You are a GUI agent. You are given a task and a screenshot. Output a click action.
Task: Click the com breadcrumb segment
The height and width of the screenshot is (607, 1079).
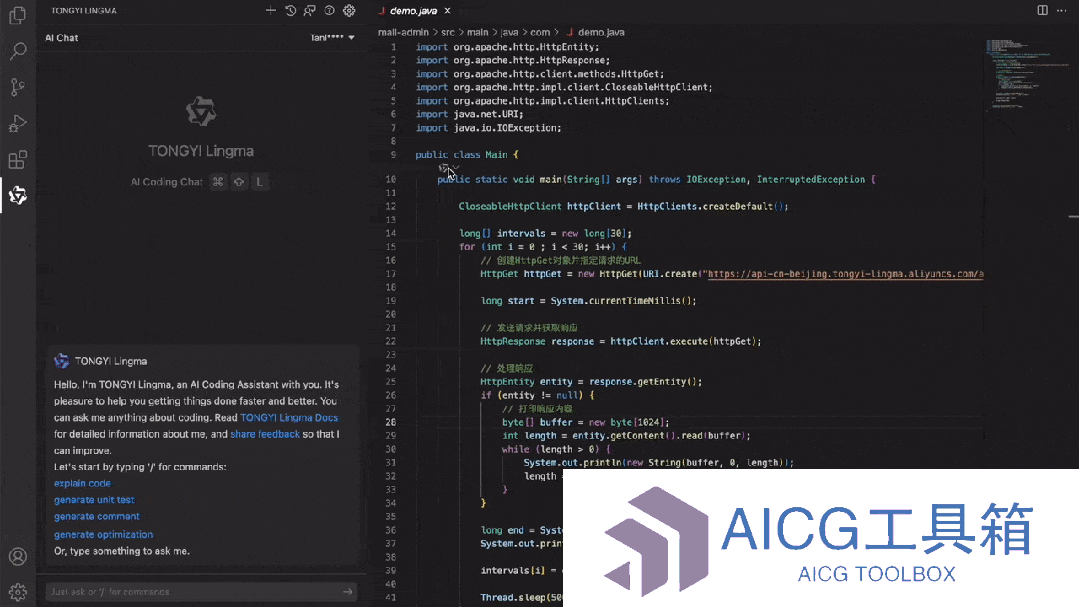click(x=540, y=32)
